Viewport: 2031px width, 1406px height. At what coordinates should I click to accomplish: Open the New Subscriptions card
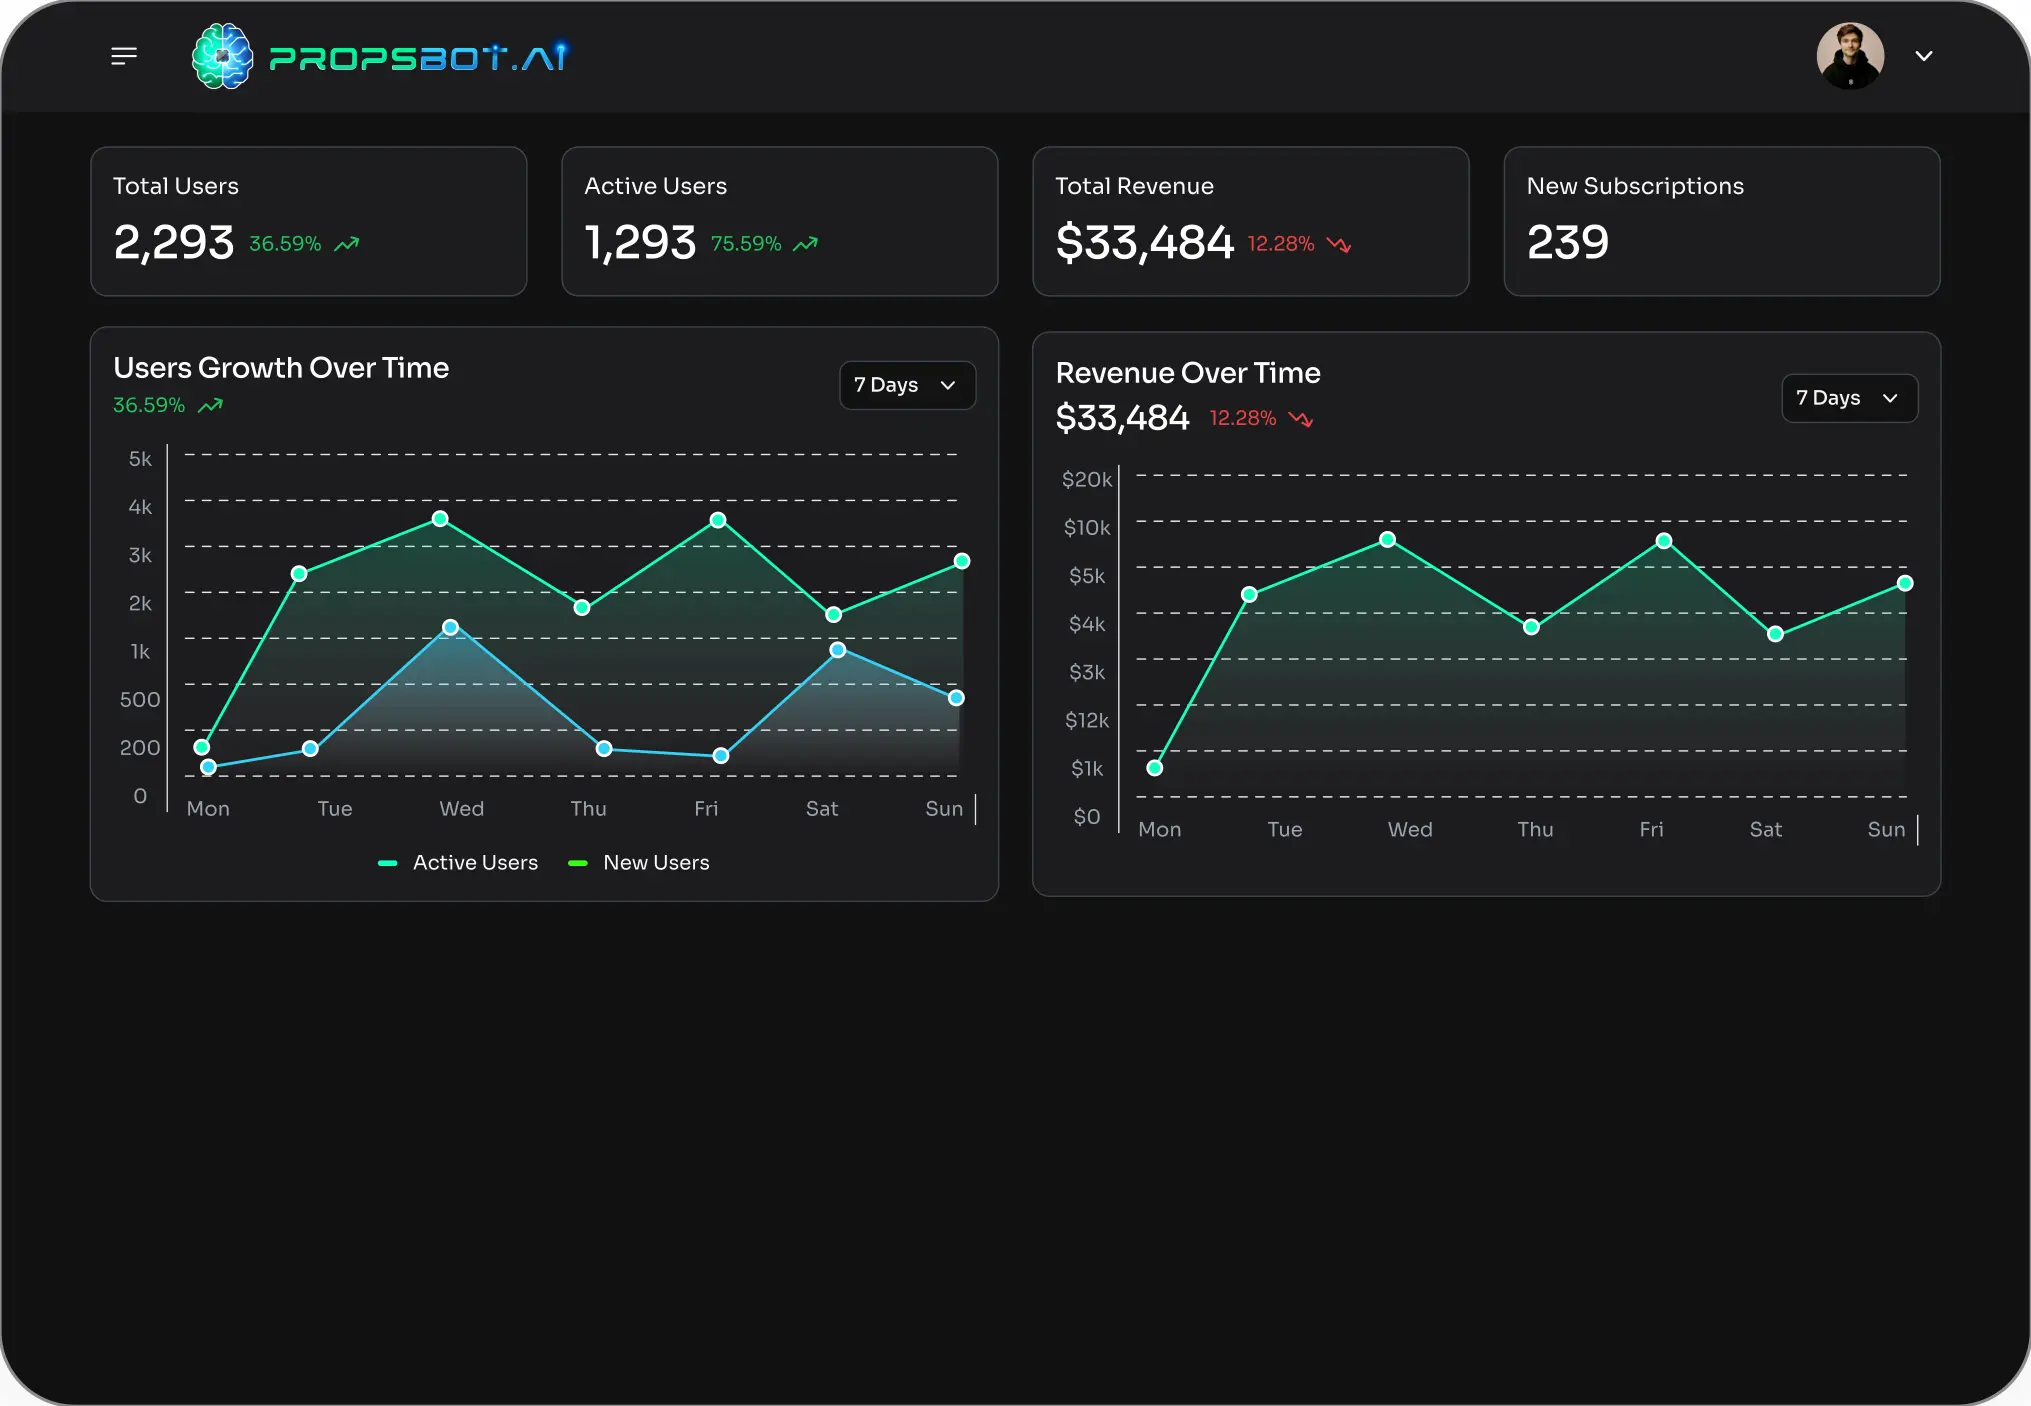pyautogui.click(x=1722, y=221)
